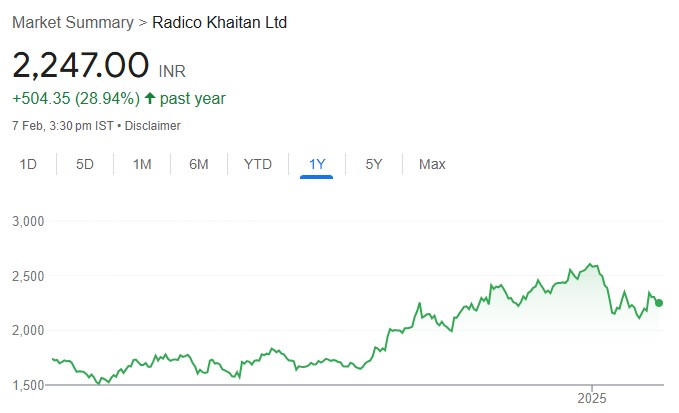Click the Radico Khaitan Ltd title

tap(219, 22)
